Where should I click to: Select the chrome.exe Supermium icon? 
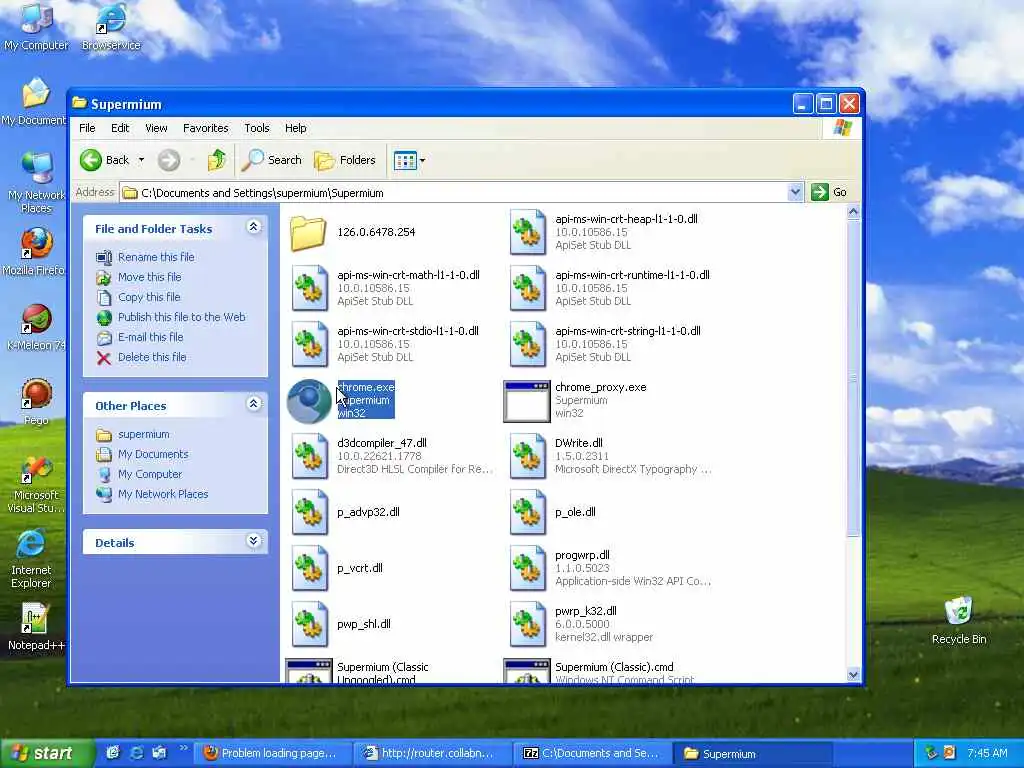point(309,401)
